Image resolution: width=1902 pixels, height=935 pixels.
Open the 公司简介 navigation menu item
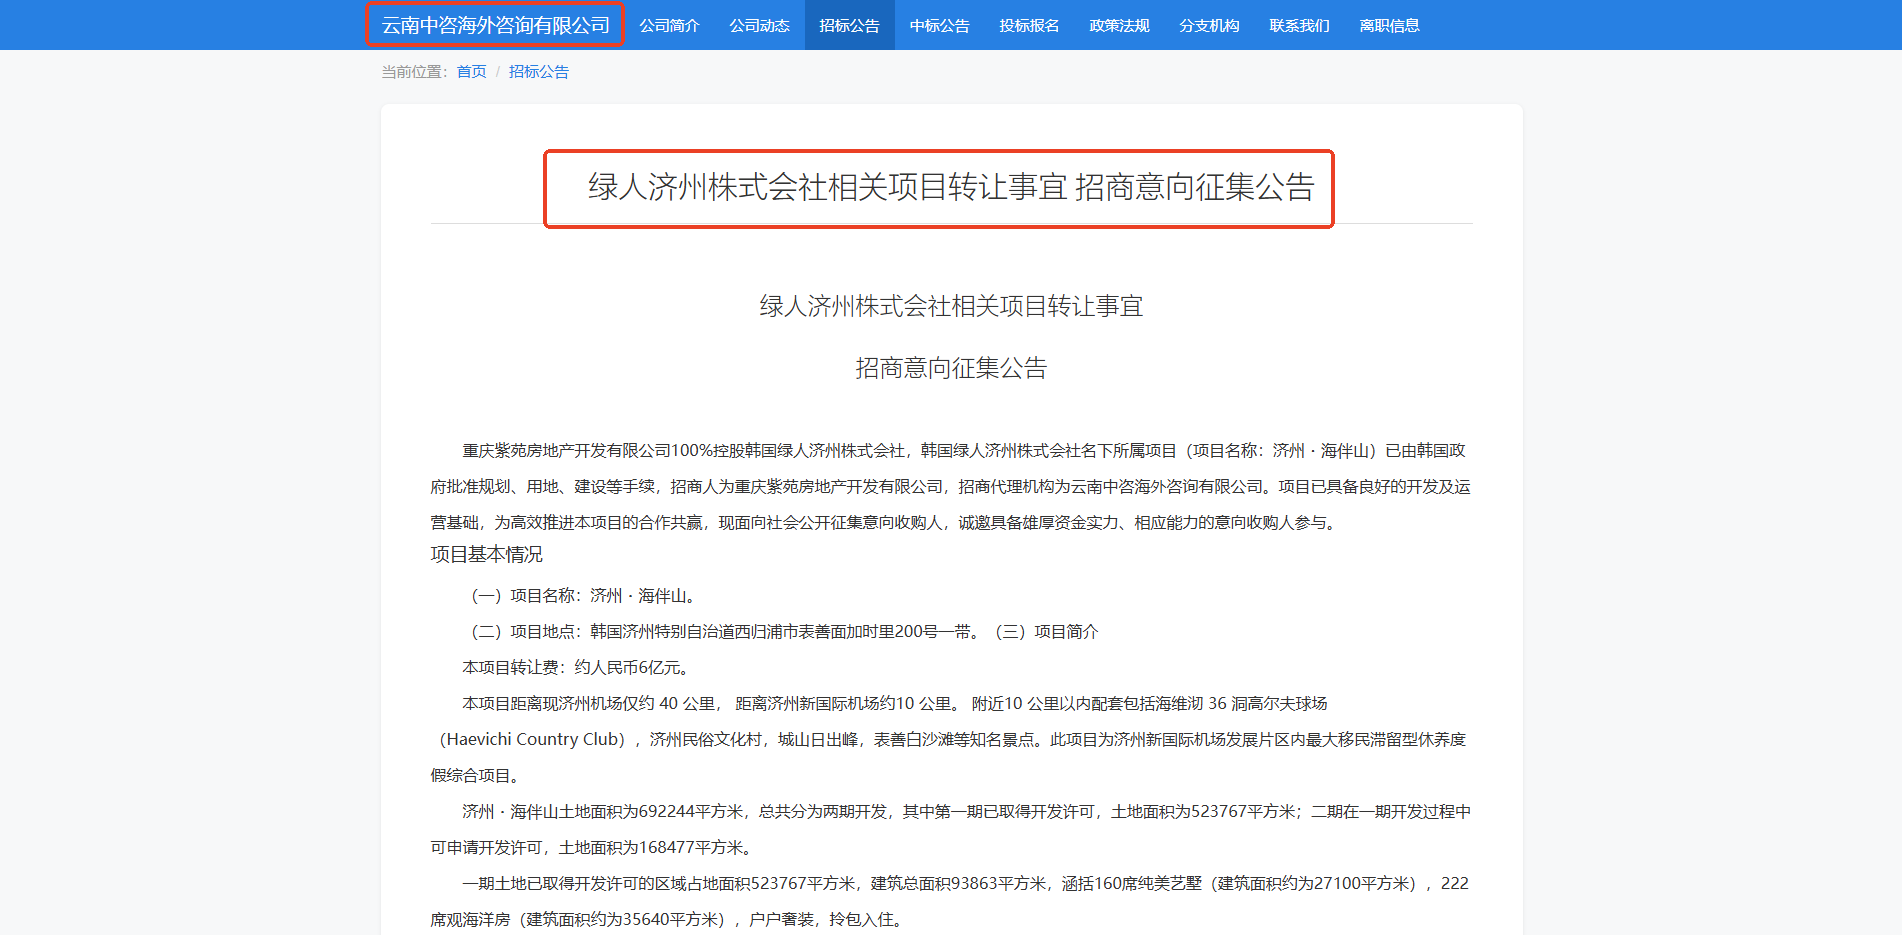click(x=669, y=25)
